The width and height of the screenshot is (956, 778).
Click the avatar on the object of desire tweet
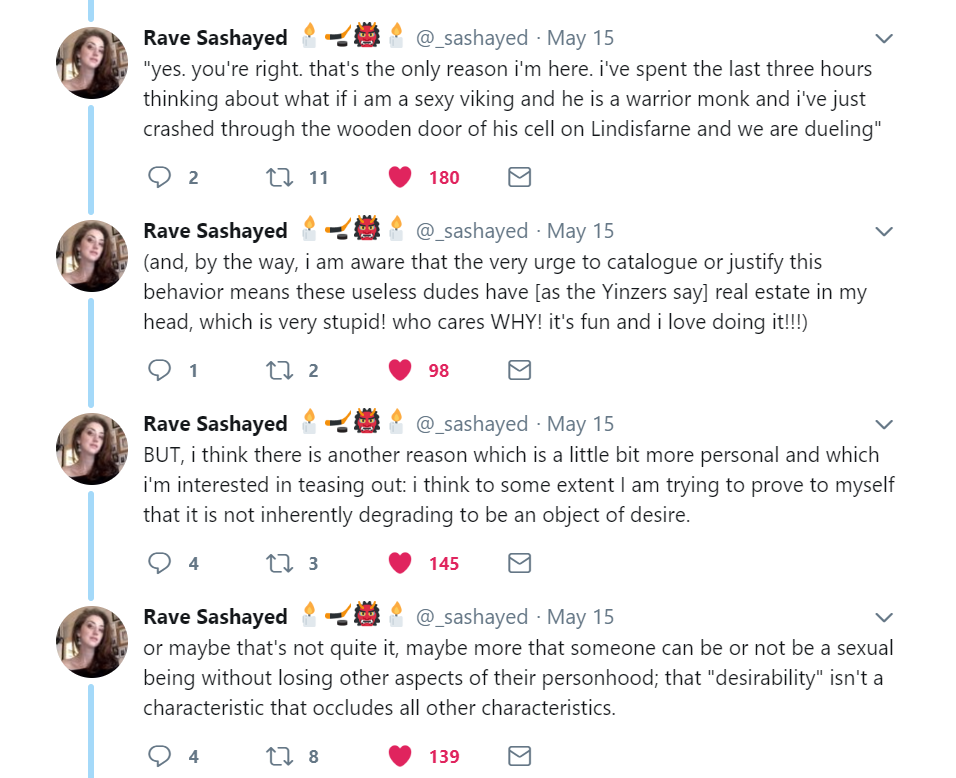pos(91,449)
